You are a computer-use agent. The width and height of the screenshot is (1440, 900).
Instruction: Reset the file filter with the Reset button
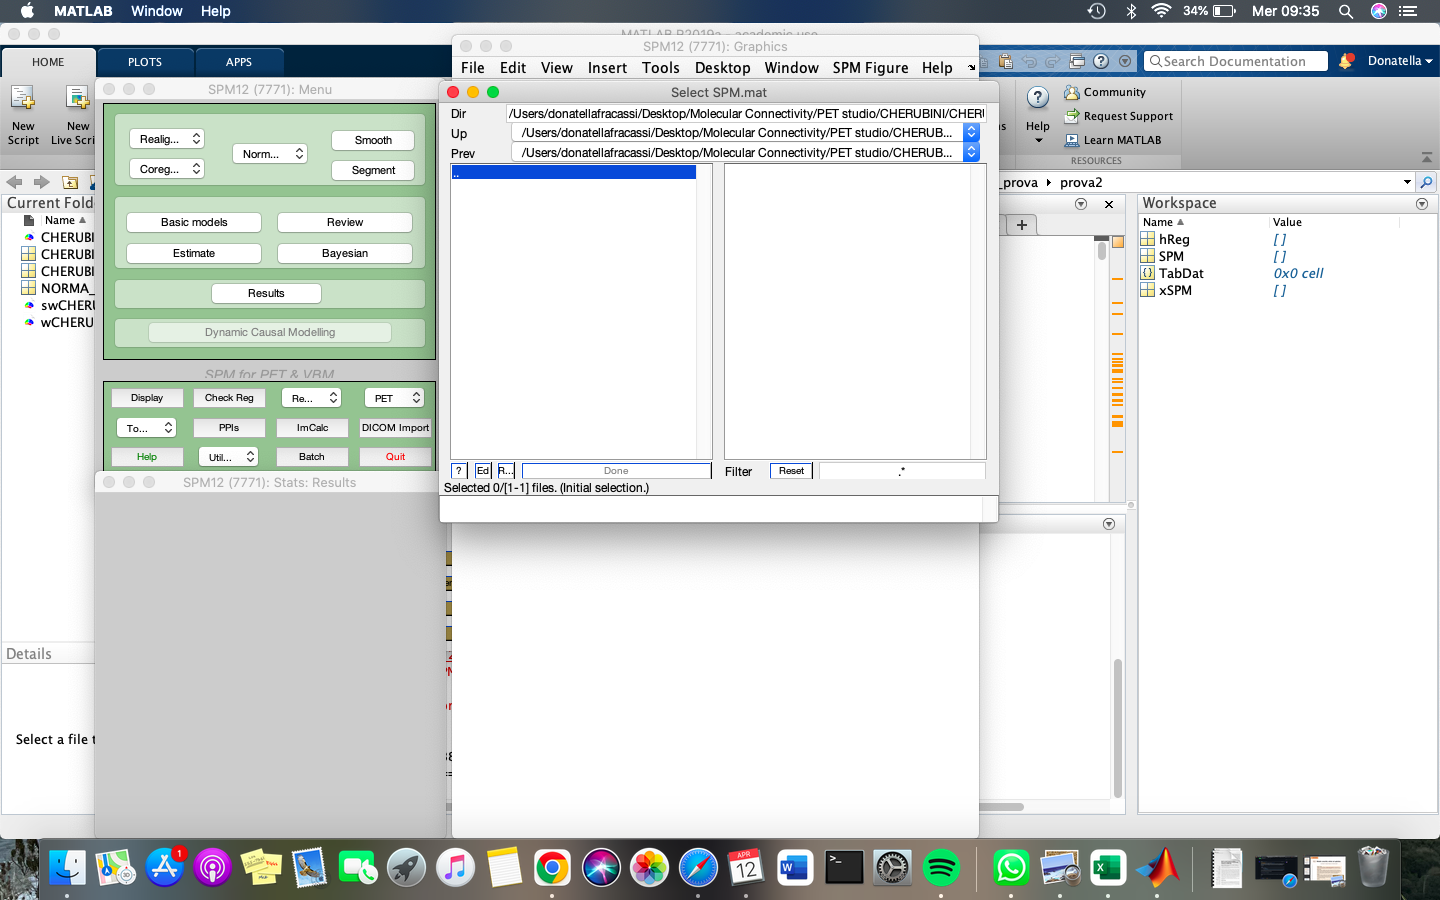(790, 470)
